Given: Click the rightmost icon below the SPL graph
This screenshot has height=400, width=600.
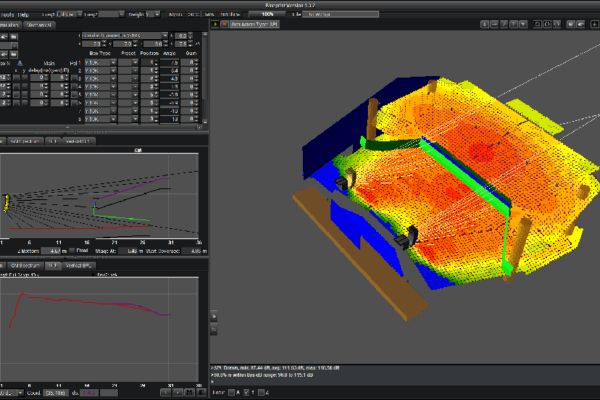Looking at the screenshot, I should point(200,393).
